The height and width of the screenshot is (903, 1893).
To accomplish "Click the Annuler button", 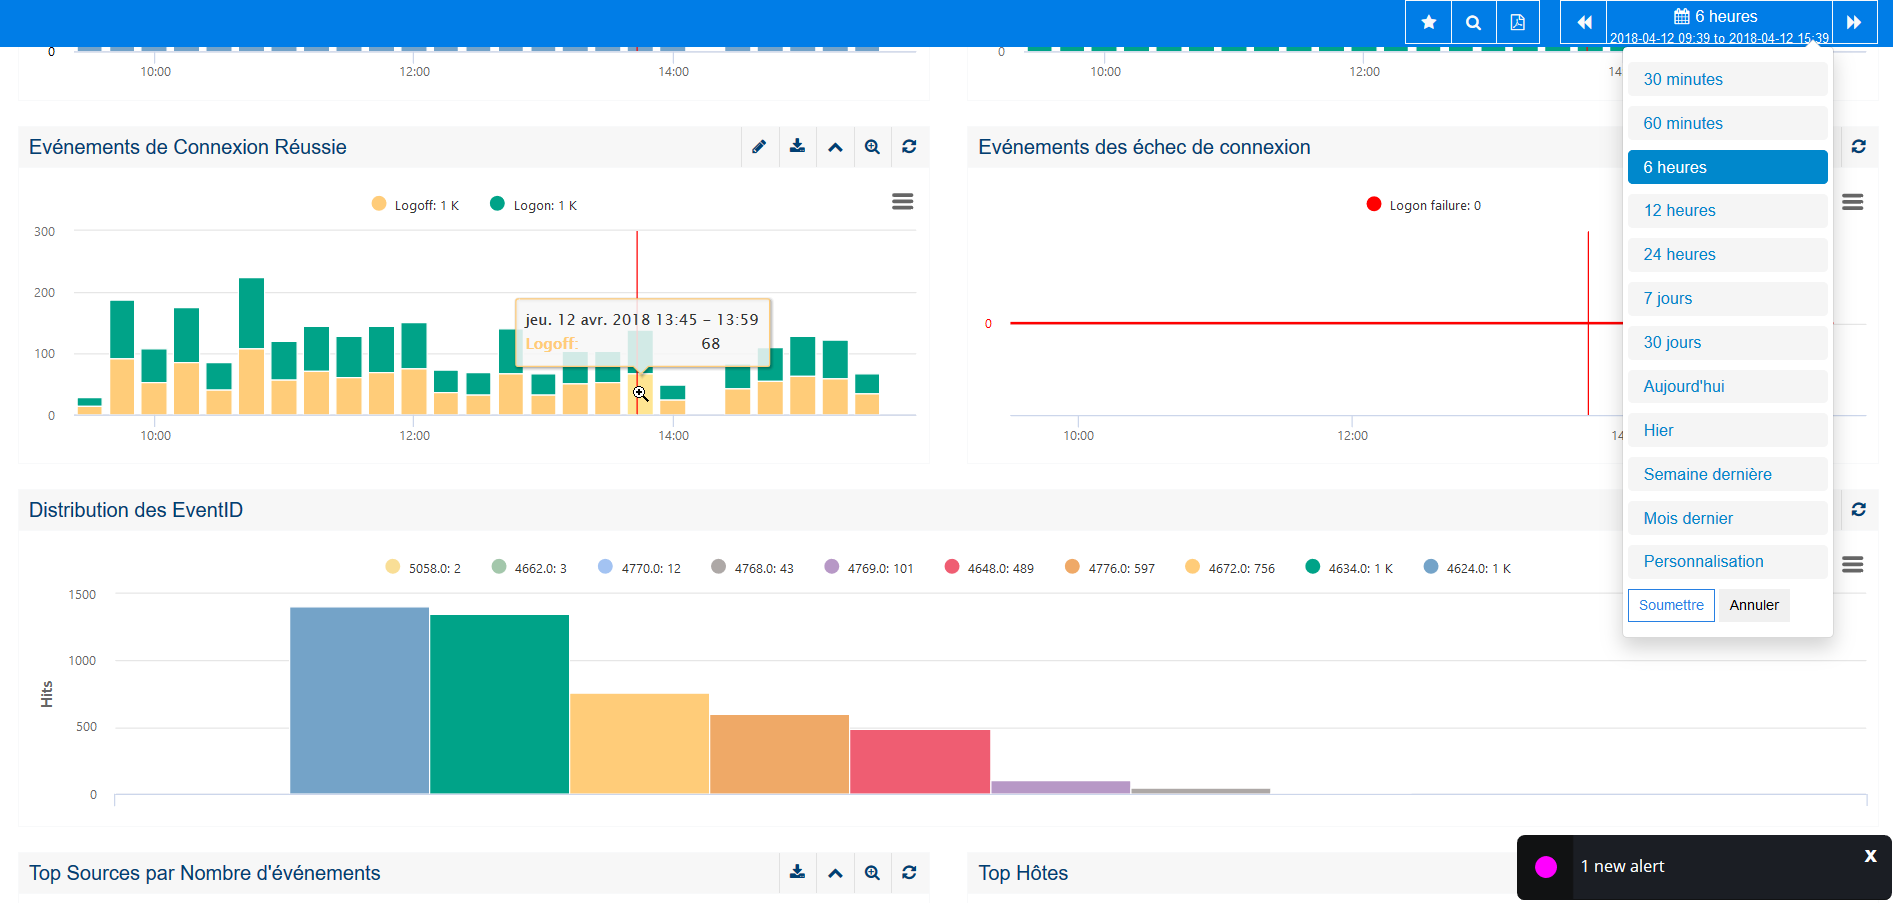I will pyautogui.click(x=1753, y=604).
